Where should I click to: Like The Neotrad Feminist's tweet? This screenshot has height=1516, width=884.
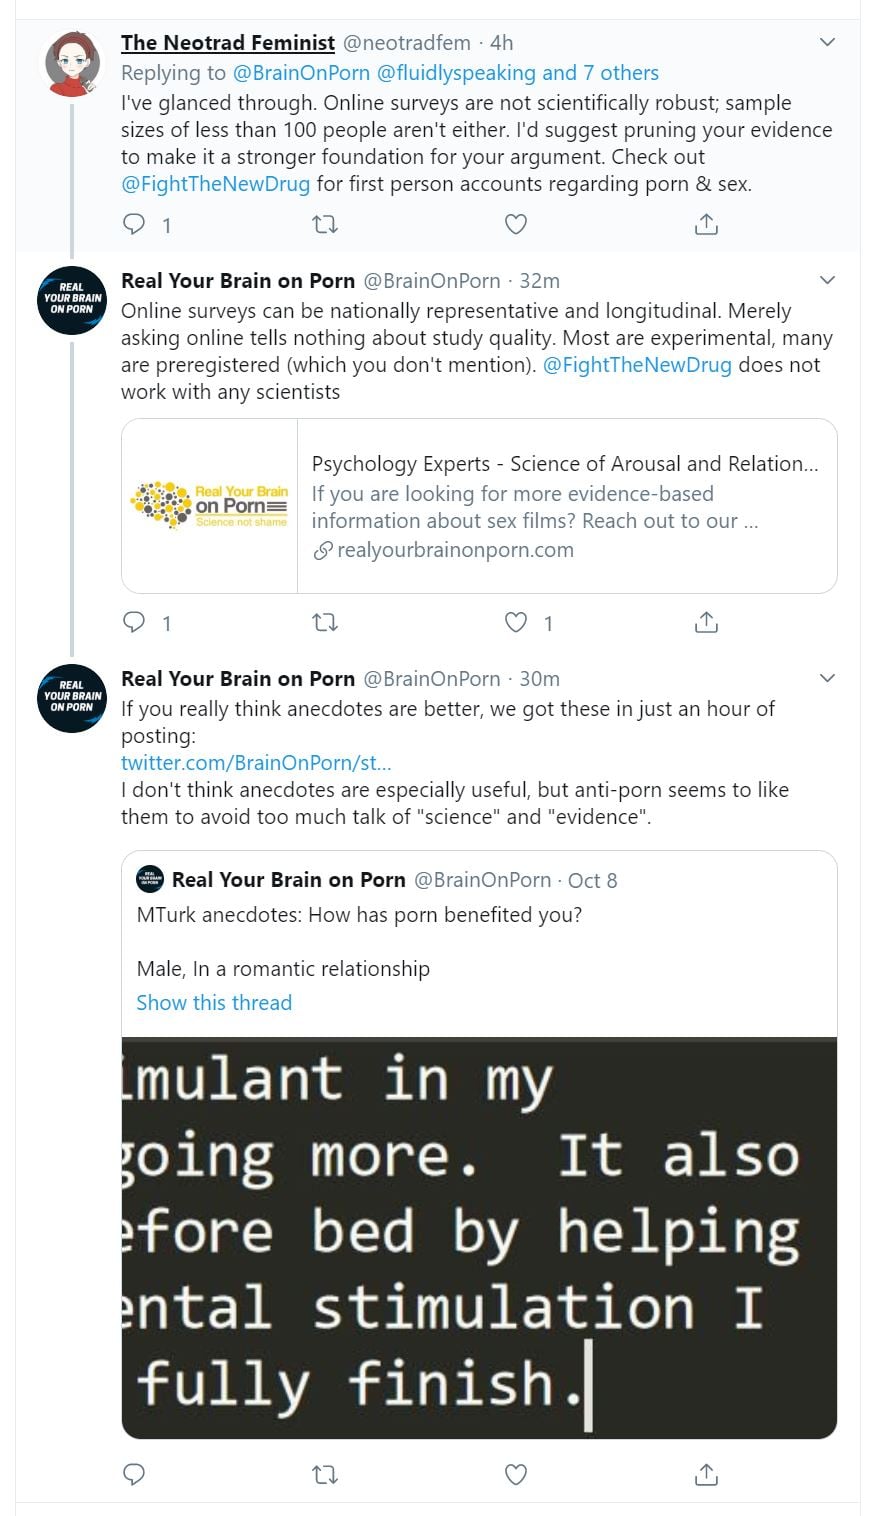(x=515, y=224)
